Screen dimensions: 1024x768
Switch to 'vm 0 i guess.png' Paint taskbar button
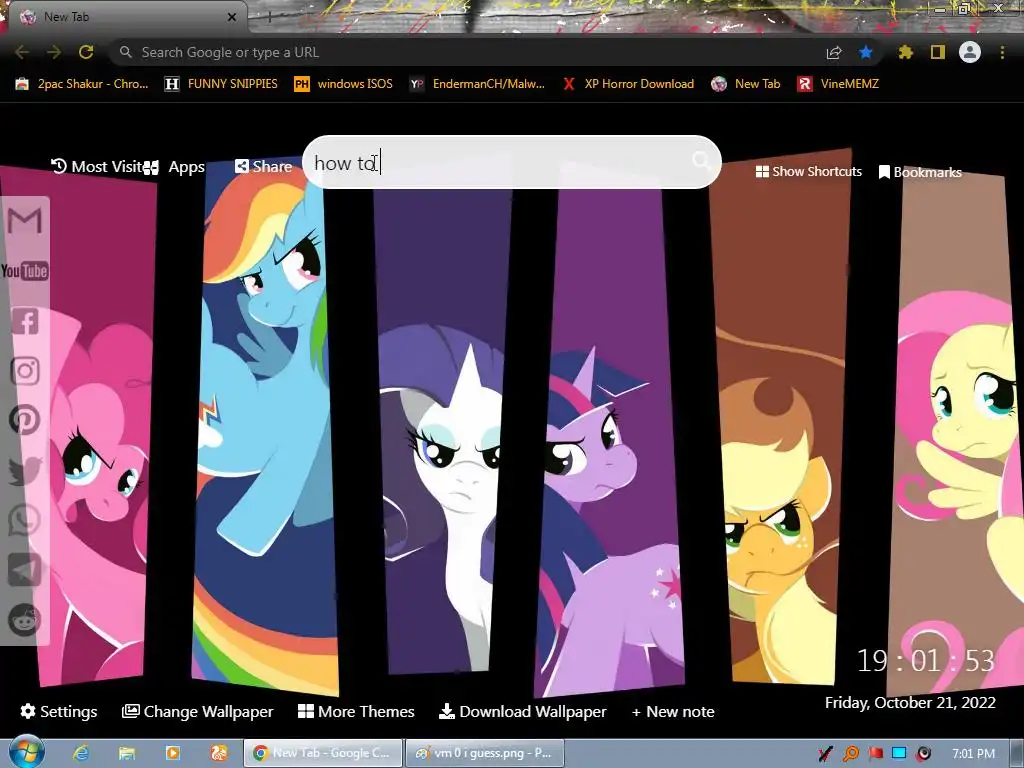click(485, 753)
